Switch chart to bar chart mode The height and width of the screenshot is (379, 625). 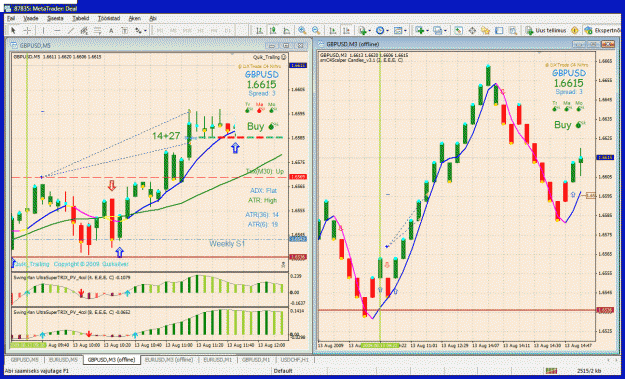pos(259,30)
